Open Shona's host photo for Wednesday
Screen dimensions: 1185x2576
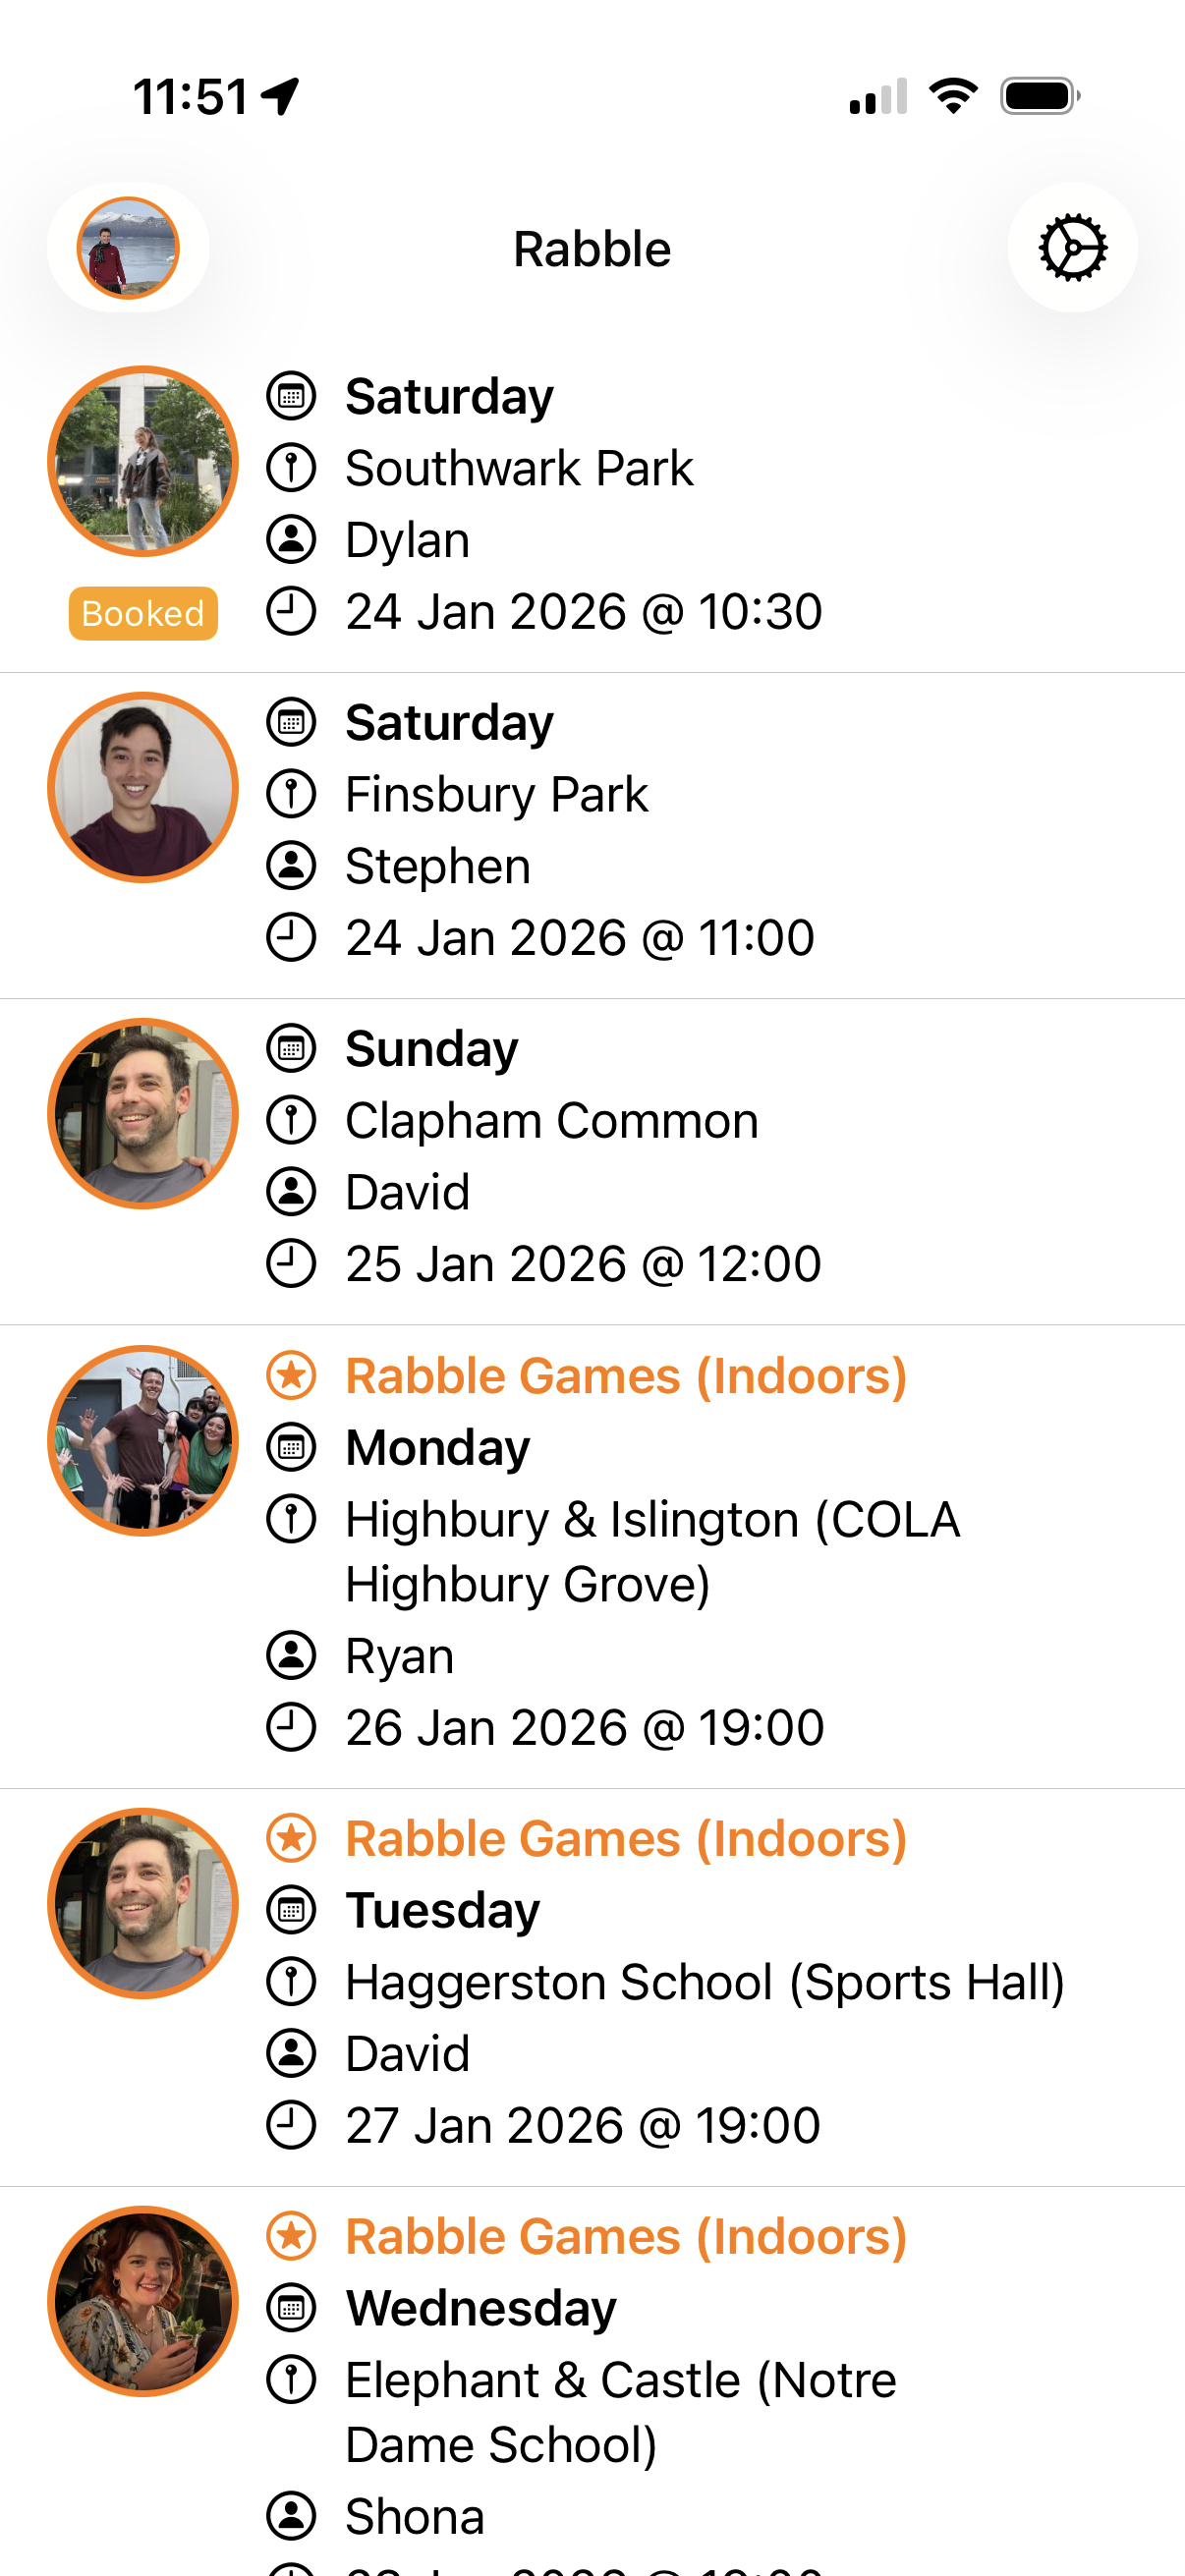(143, 2301)
